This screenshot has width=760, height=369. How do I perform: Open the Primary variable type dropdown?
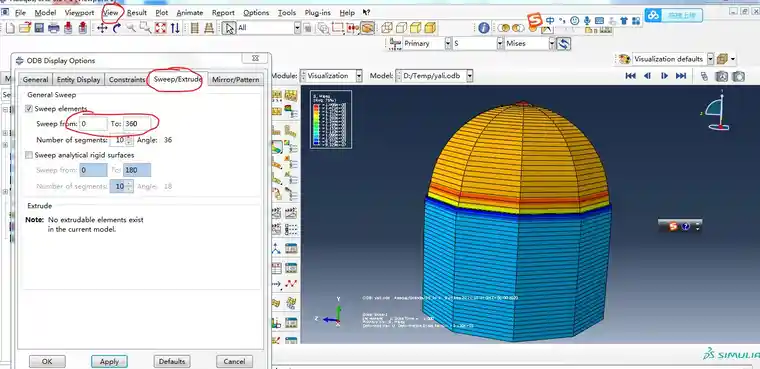coord(448,44)
